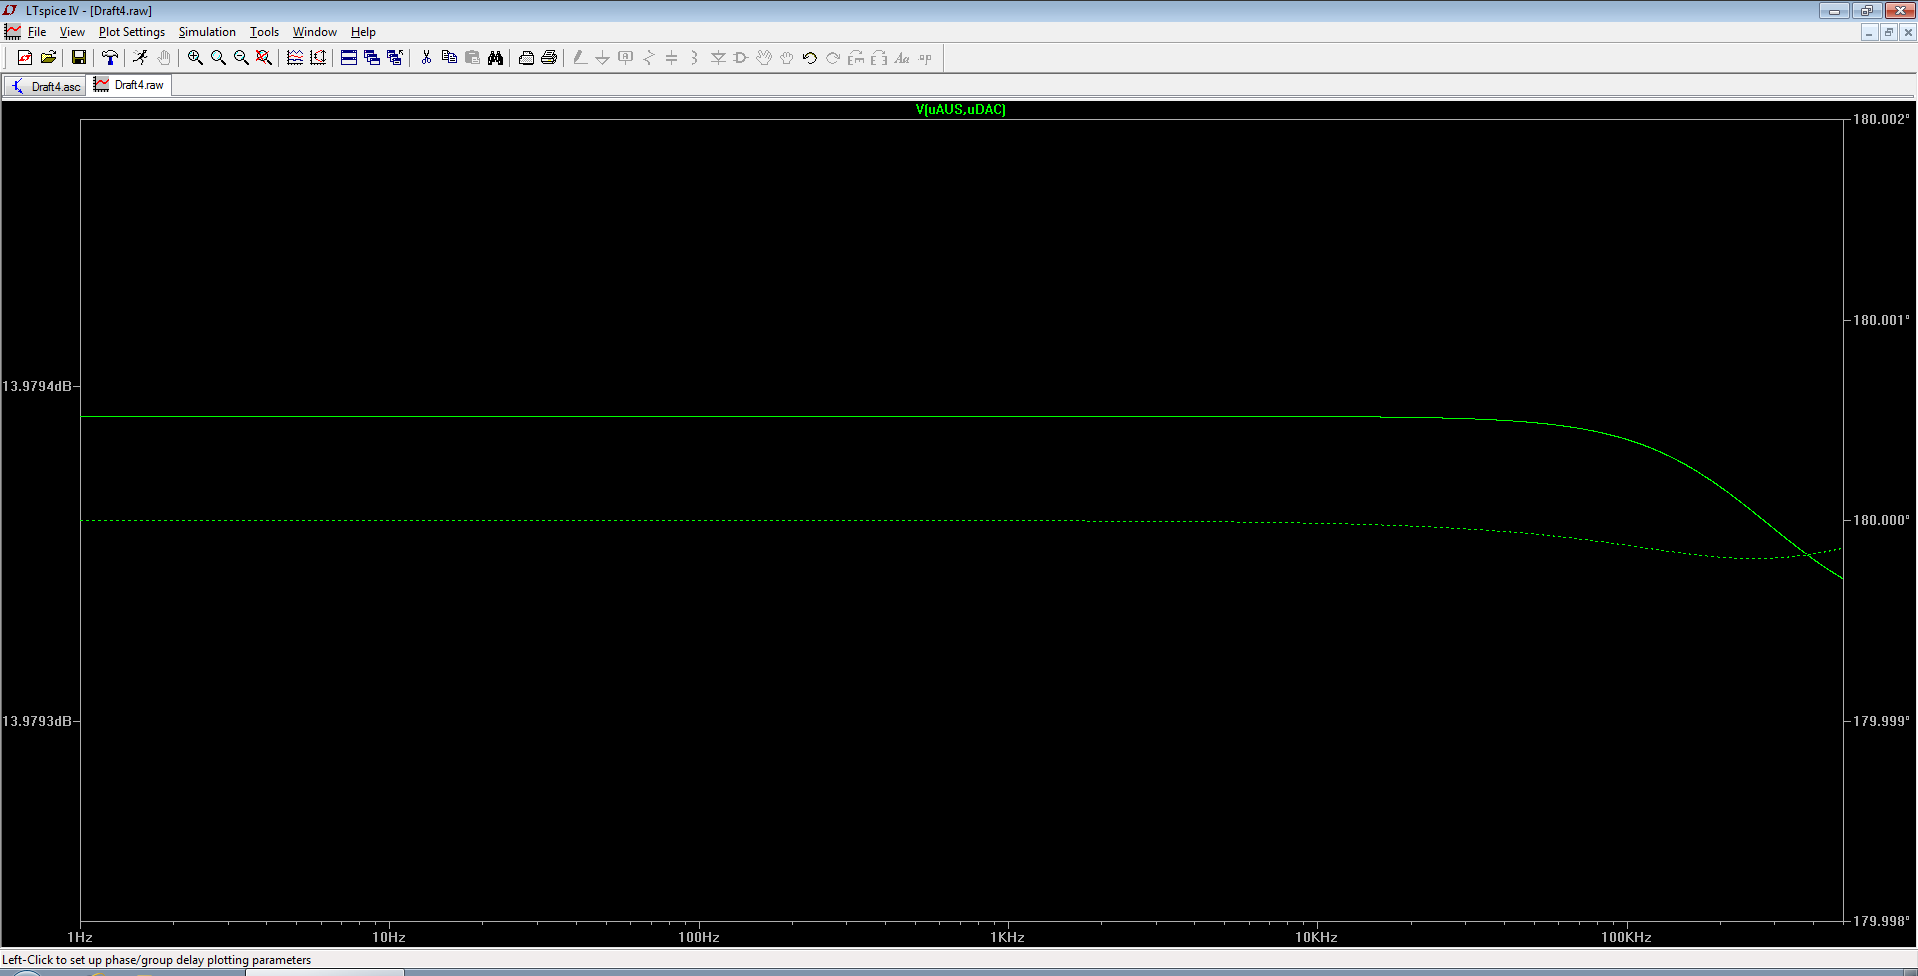The image size is (1918, 976).
Task: Click the Component gate icon
Action: pos(741,58)
